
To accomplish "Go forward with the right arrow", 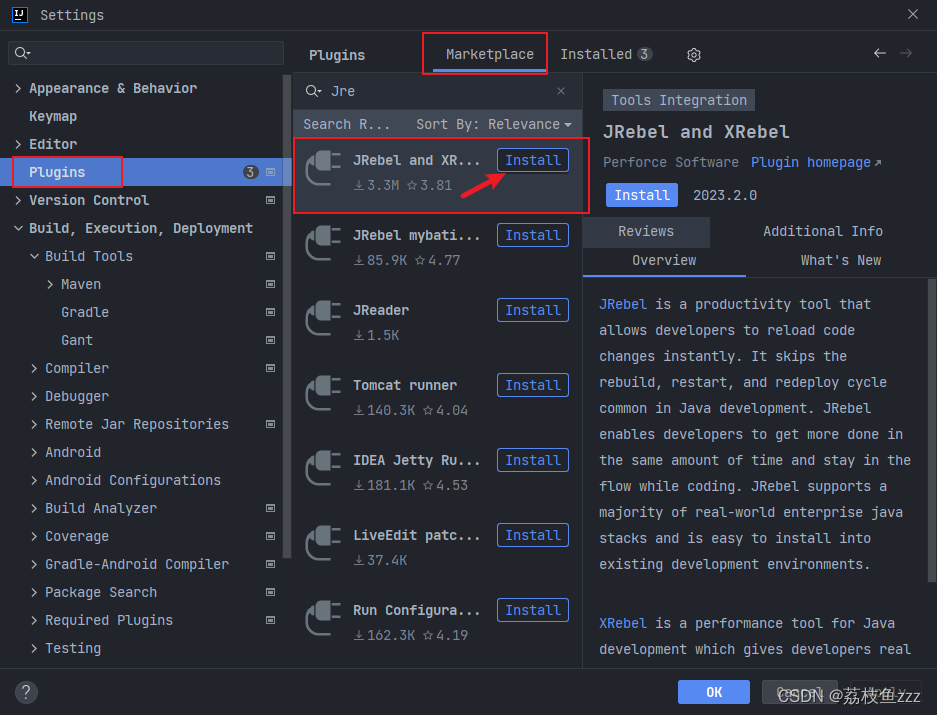I will [x=906, y=53].
